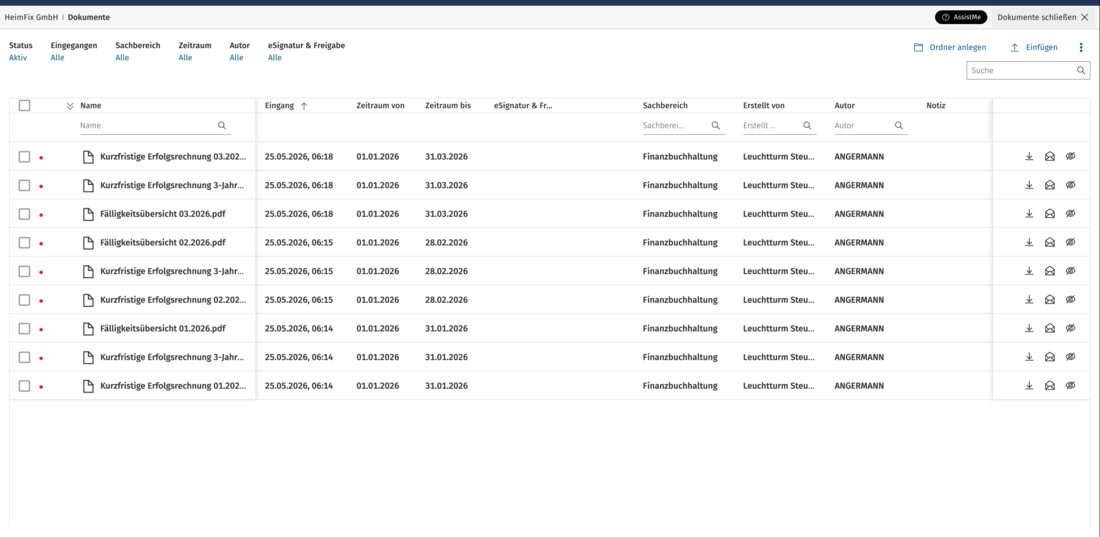Check the box for Kurzfristige Erfolgsrechnung 02.202…
This screenshot has height=537, width=1100.
point(25,300)
